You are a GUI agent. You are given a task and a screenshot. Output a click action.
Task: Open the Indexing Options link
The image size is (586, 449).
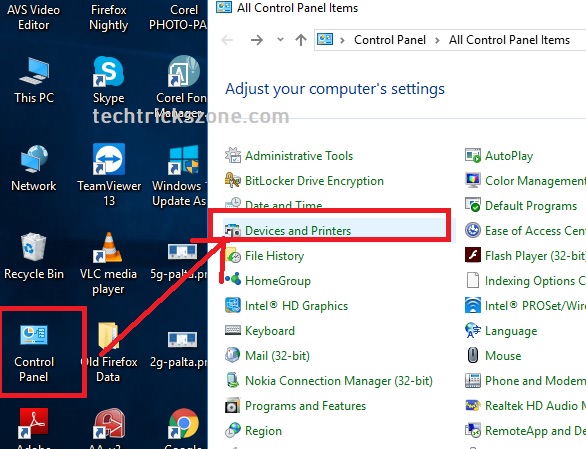pyautogui.click(x=535, y=281)
